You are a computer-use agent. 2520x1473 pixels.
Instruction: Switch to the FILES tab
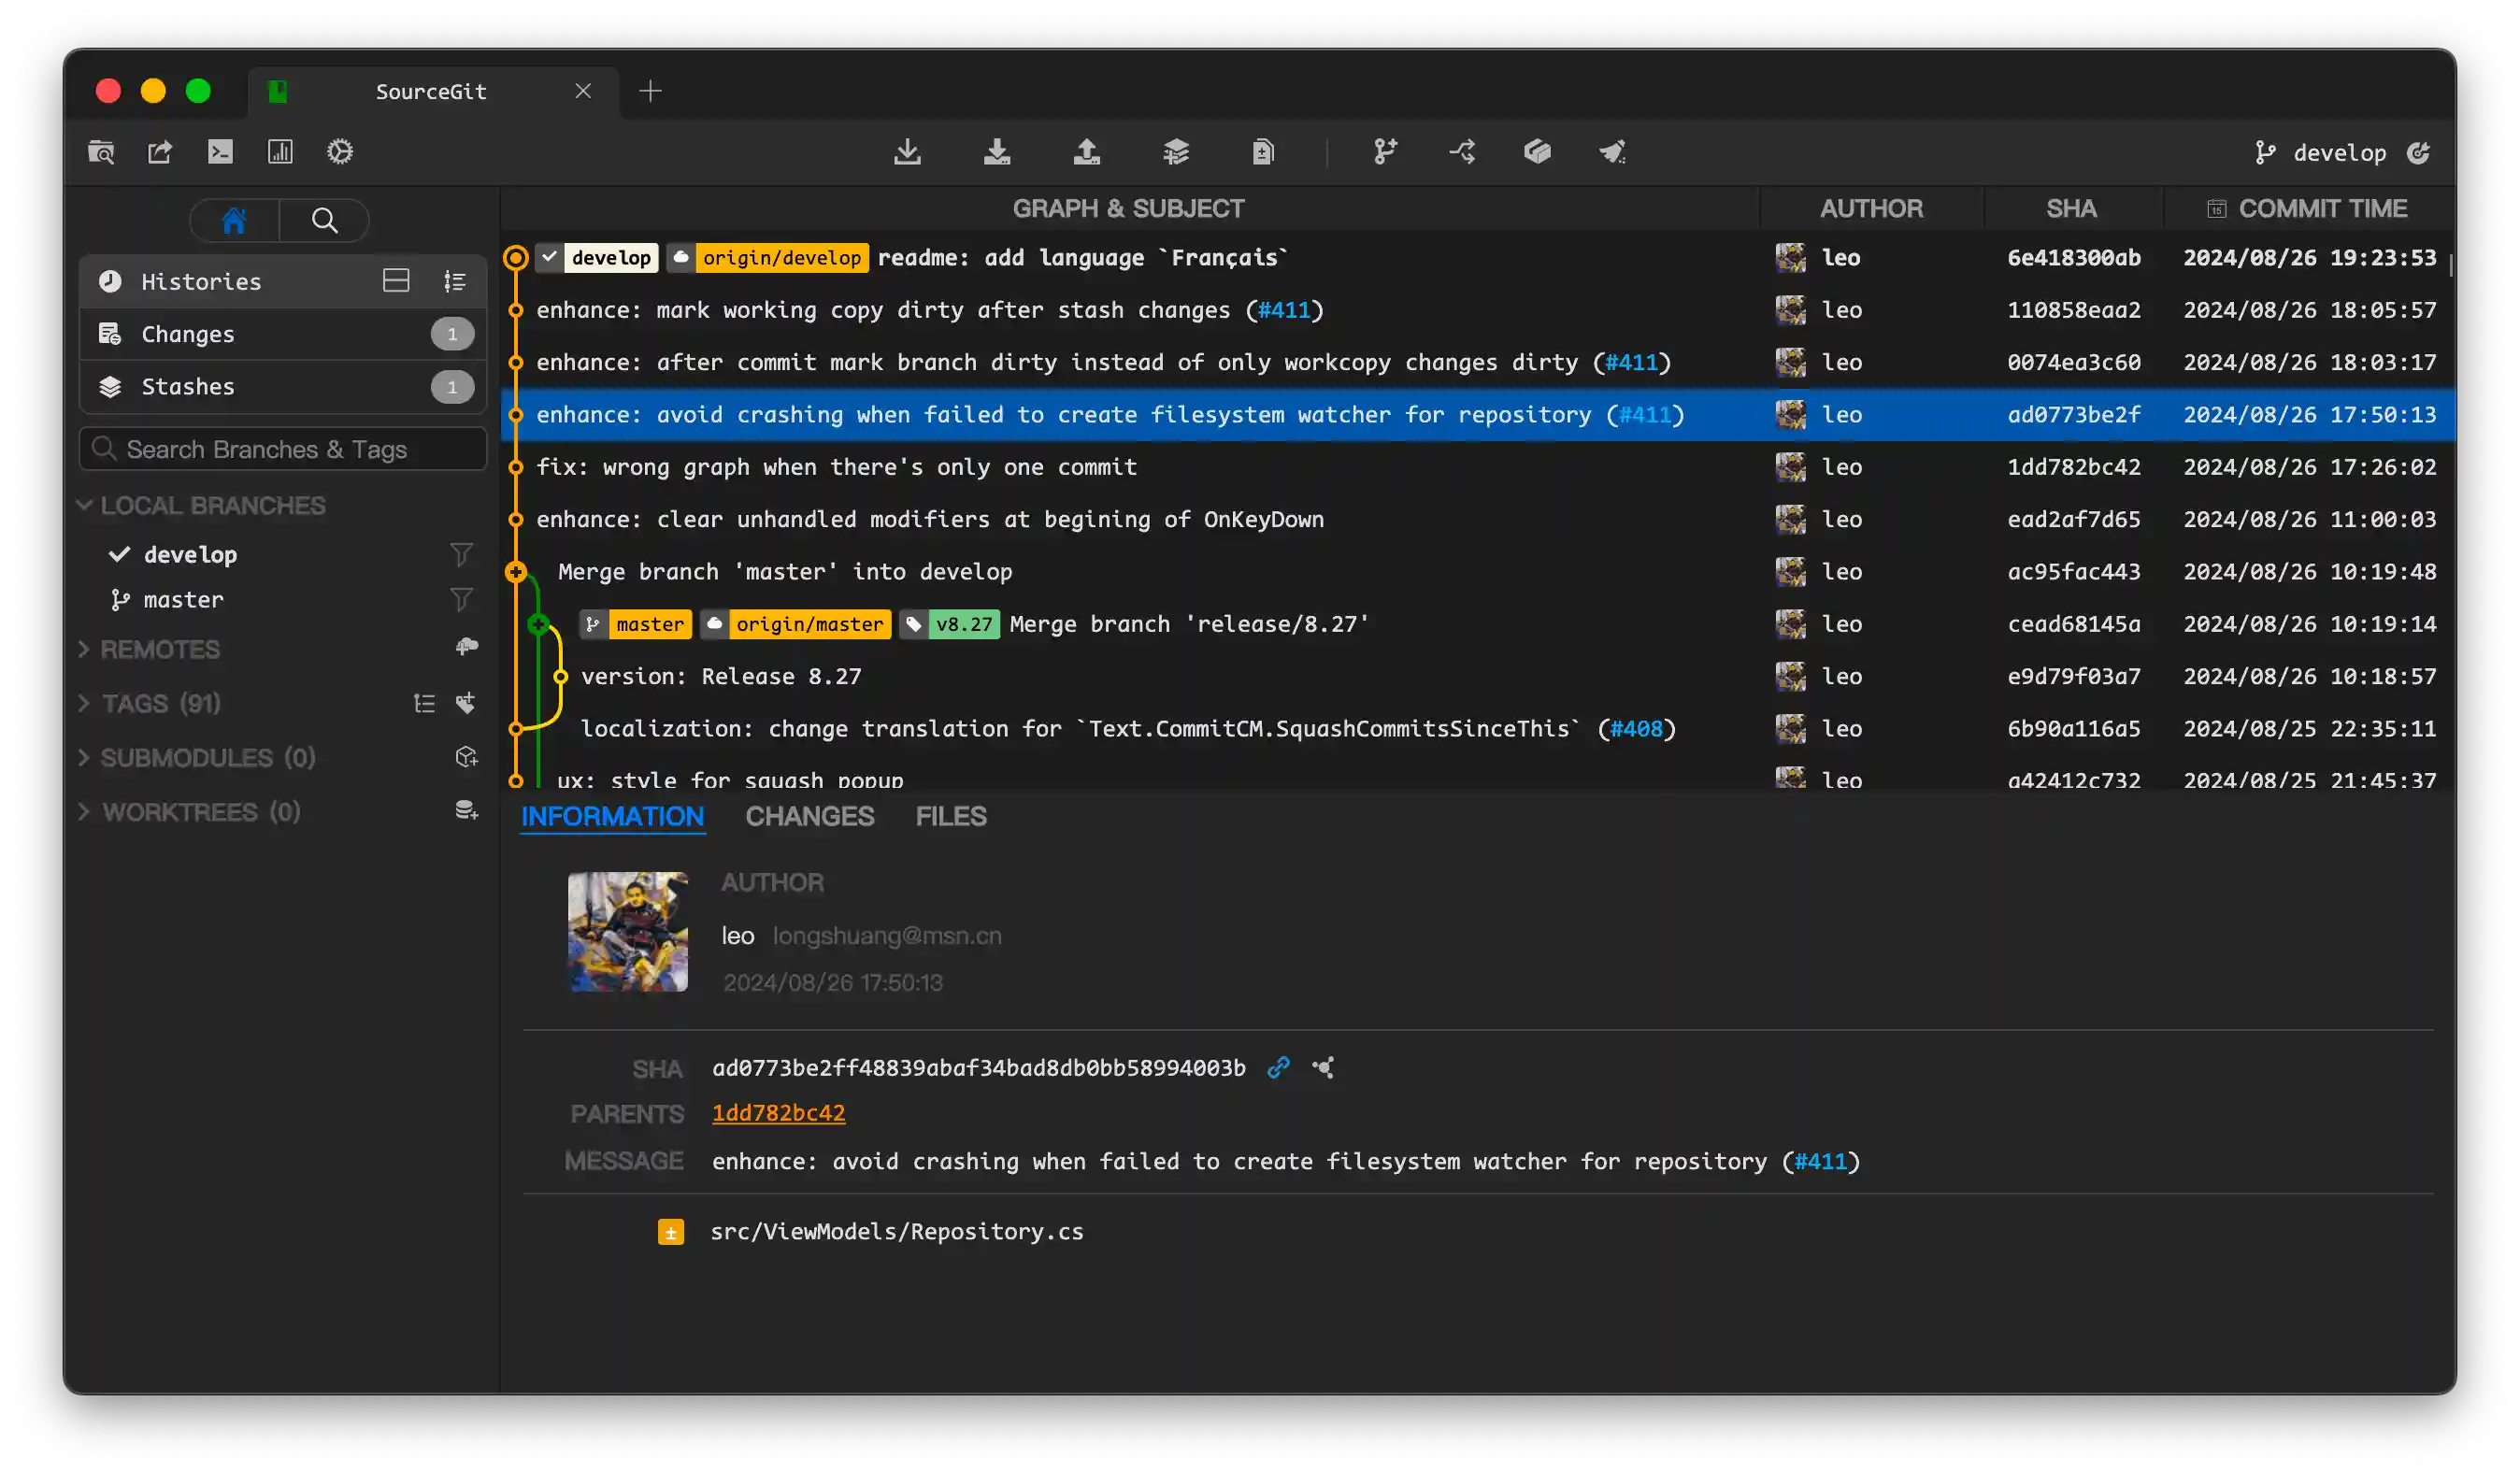click(950, 817)
